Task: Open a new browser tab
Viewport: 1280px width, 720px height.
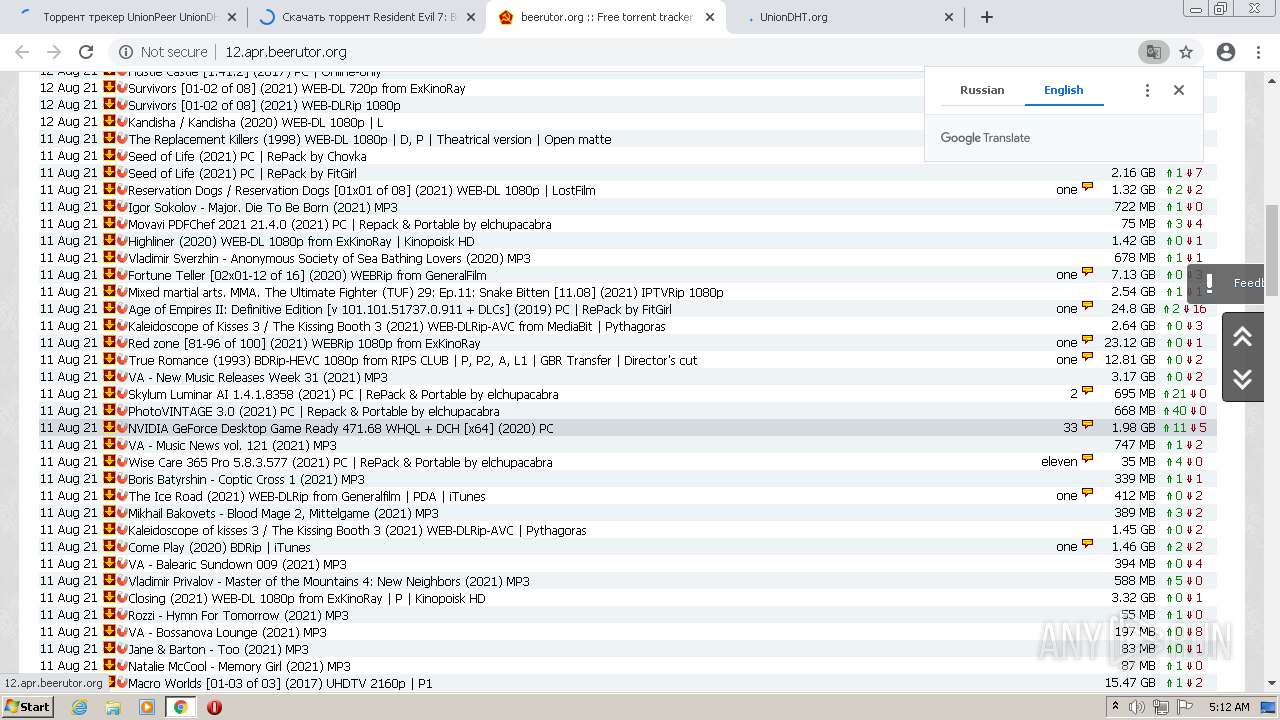Action: 987,17
